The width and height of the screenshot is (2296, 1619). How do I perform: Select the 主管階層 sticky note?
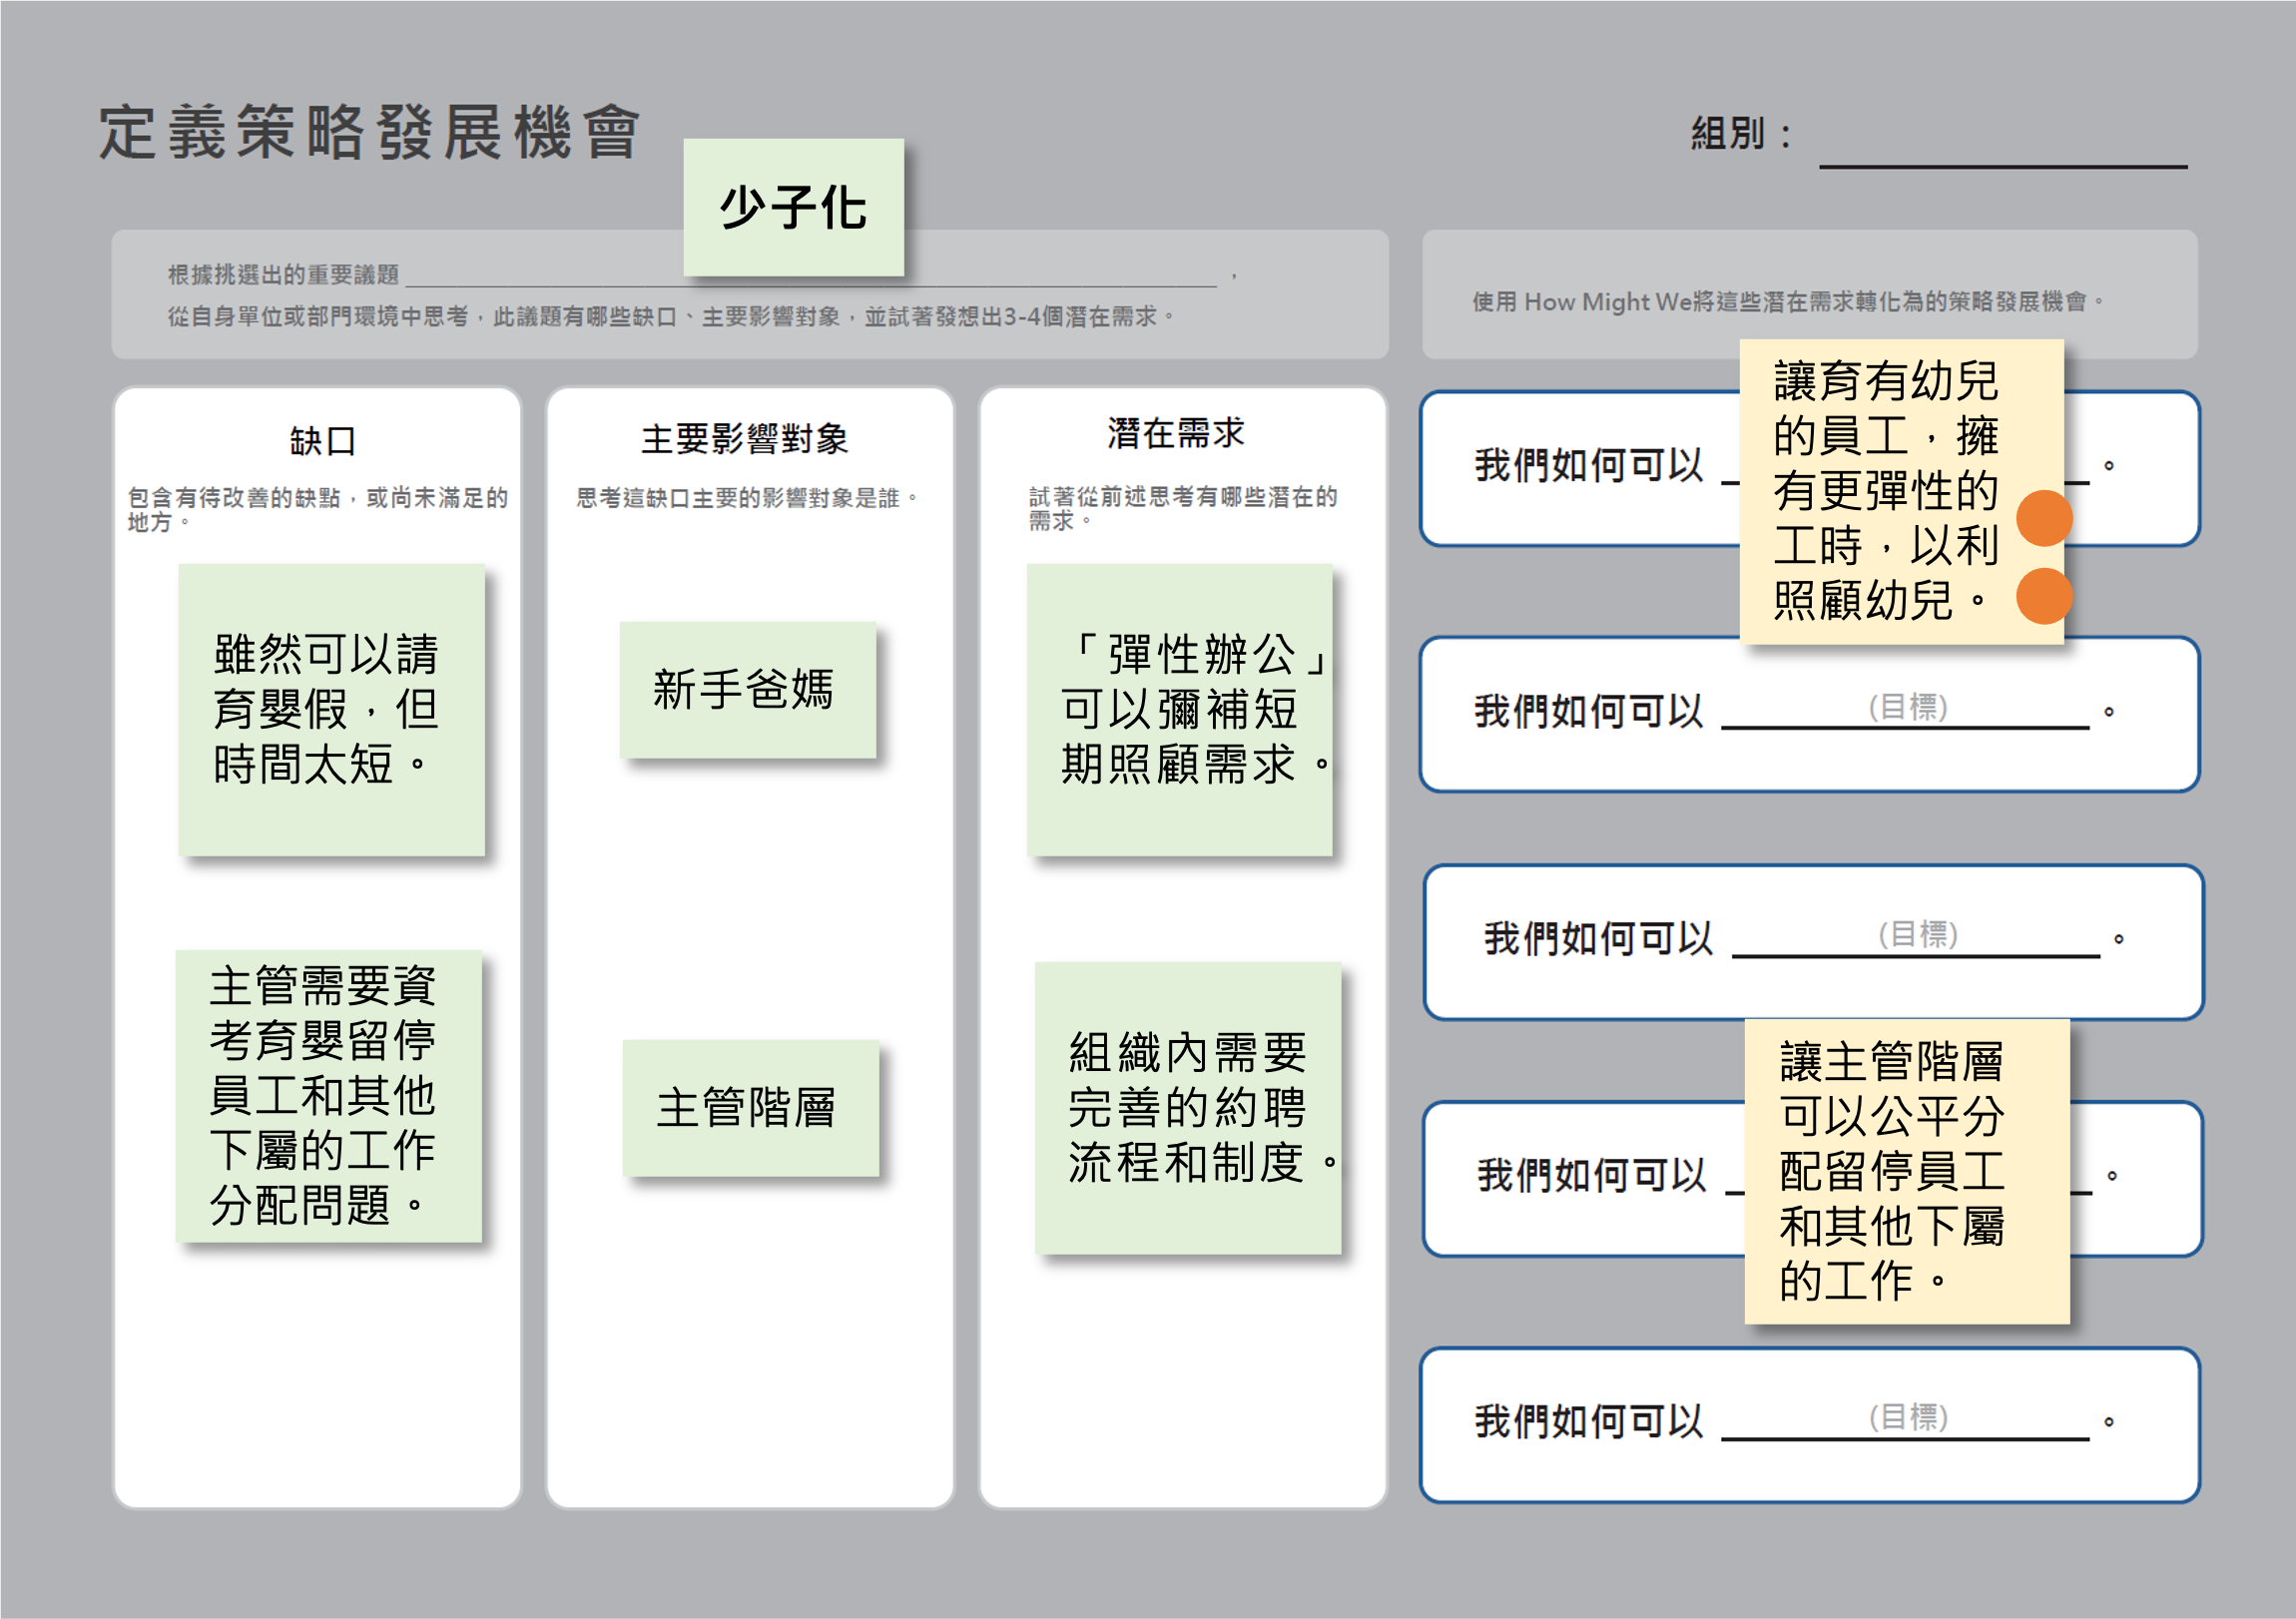750,1107
